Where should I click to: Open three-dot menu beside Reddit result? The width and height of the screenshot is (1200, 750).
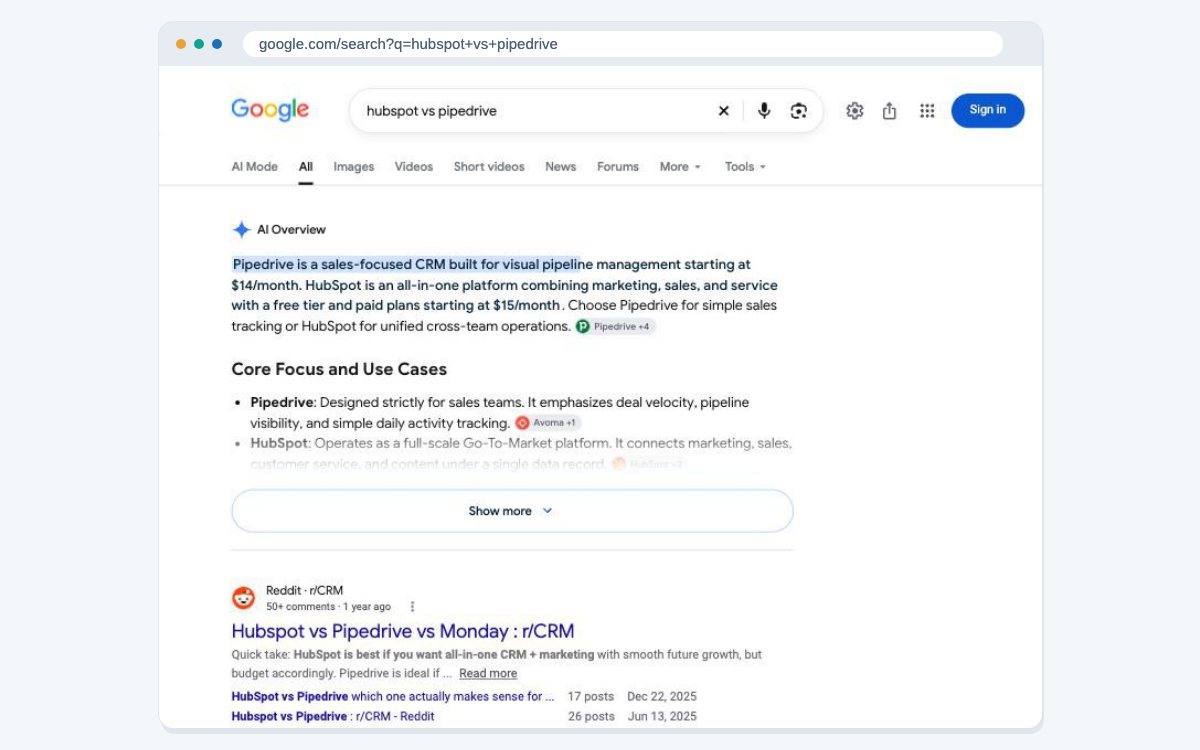click(x=412, y=607)
